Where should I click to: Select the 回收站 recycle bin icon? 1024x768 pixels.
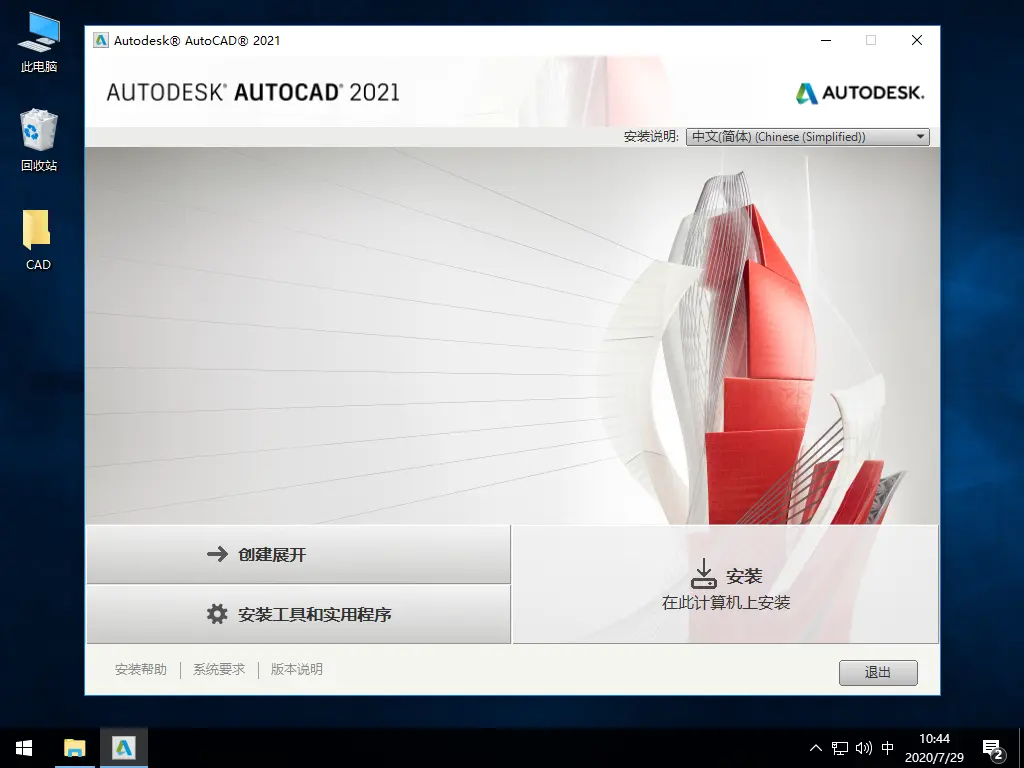(x=39, y=141)
